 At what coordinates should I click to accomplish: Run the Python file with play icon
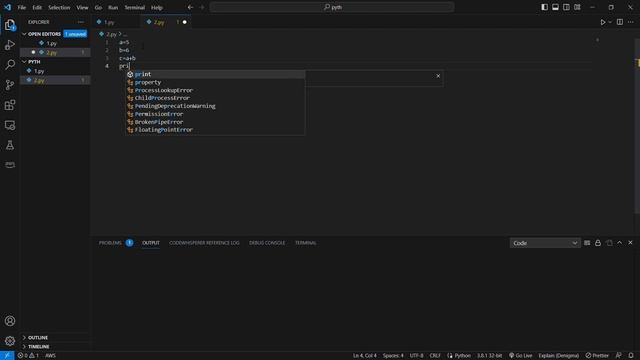[x=602, y=22]
